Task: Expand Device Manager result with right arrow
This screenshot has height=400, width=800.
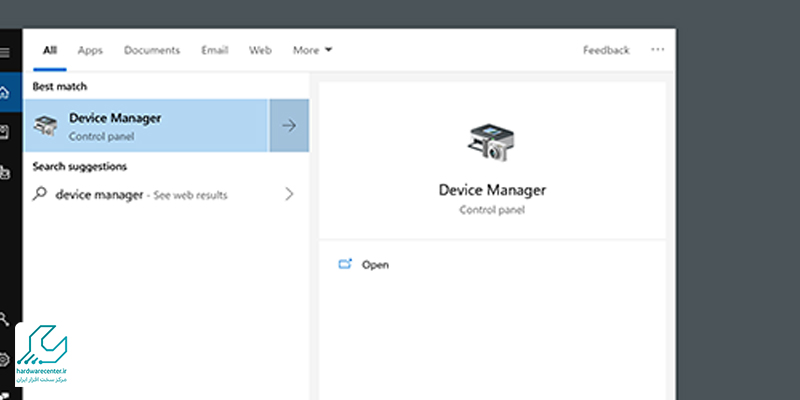Action: point(289,125)
